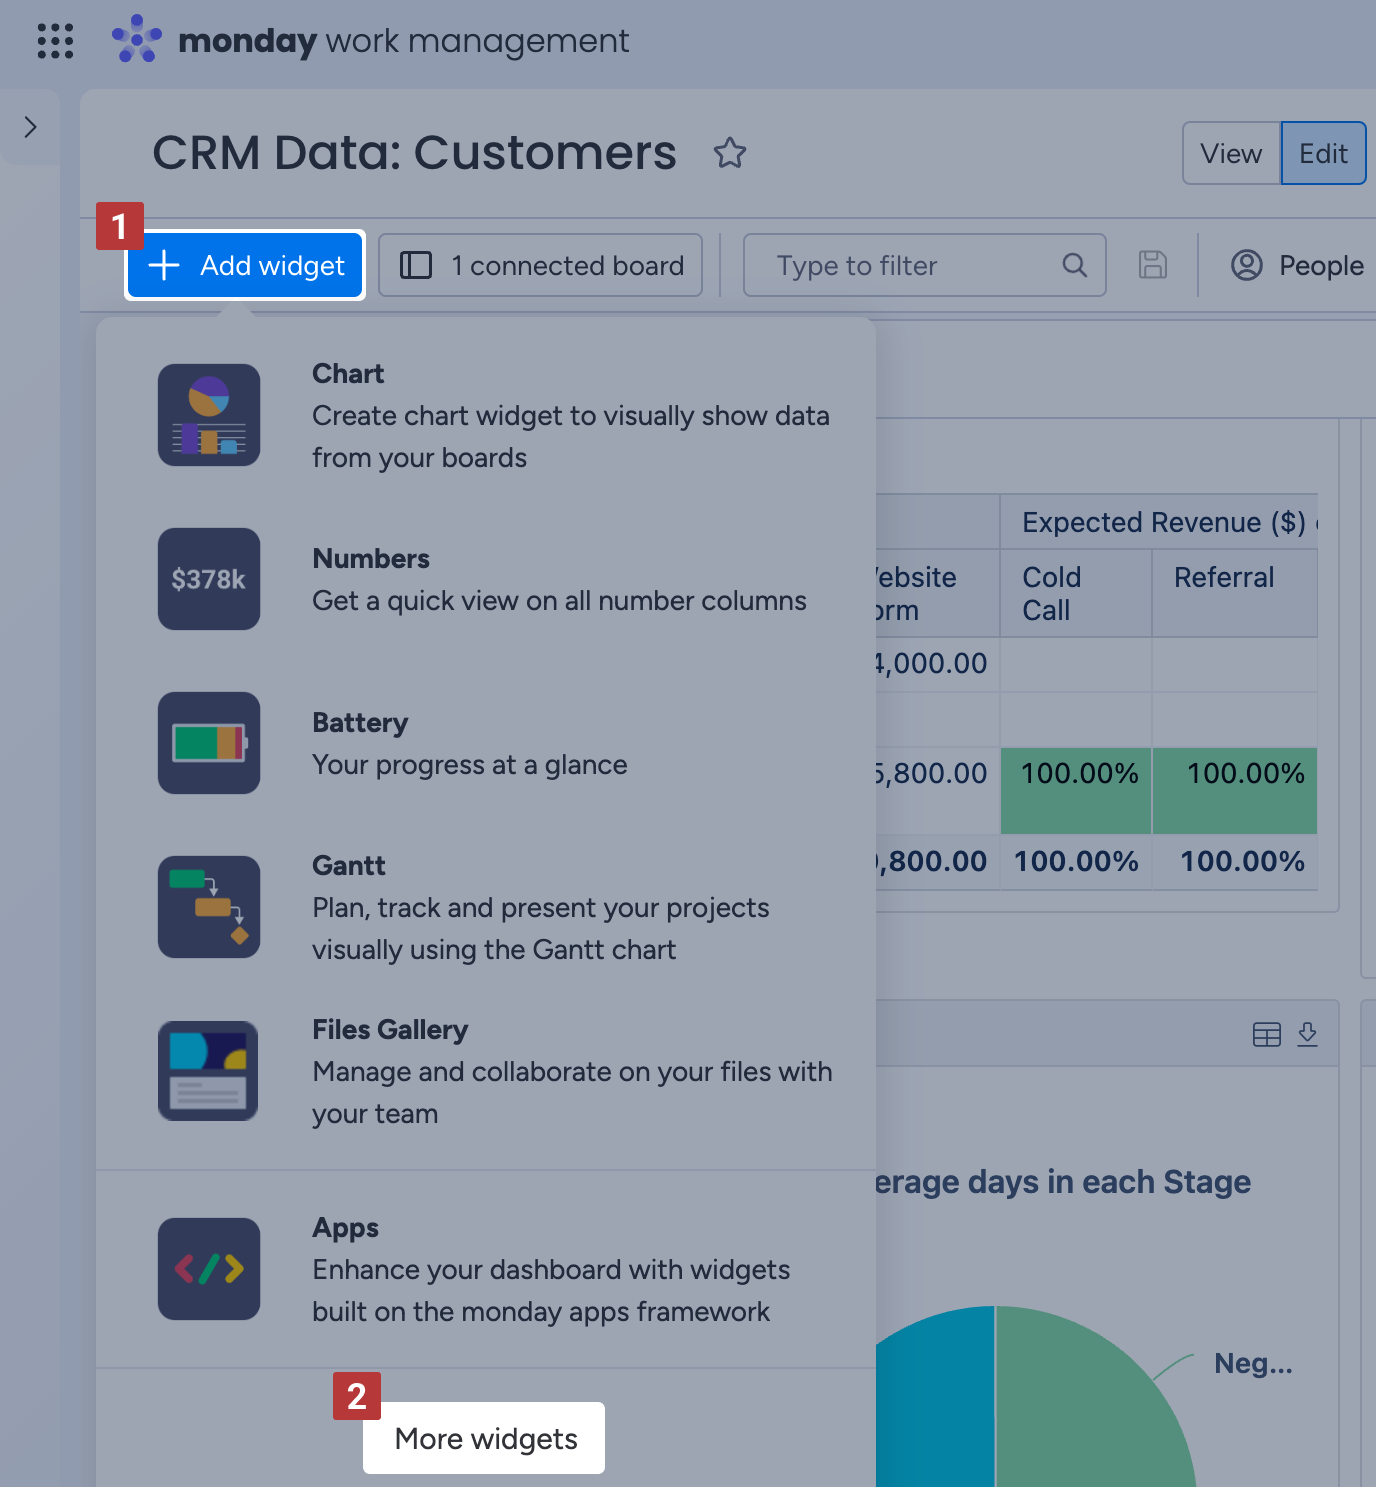Focus the Type to filter field
1376x1487 pixels.
(924, 265)
